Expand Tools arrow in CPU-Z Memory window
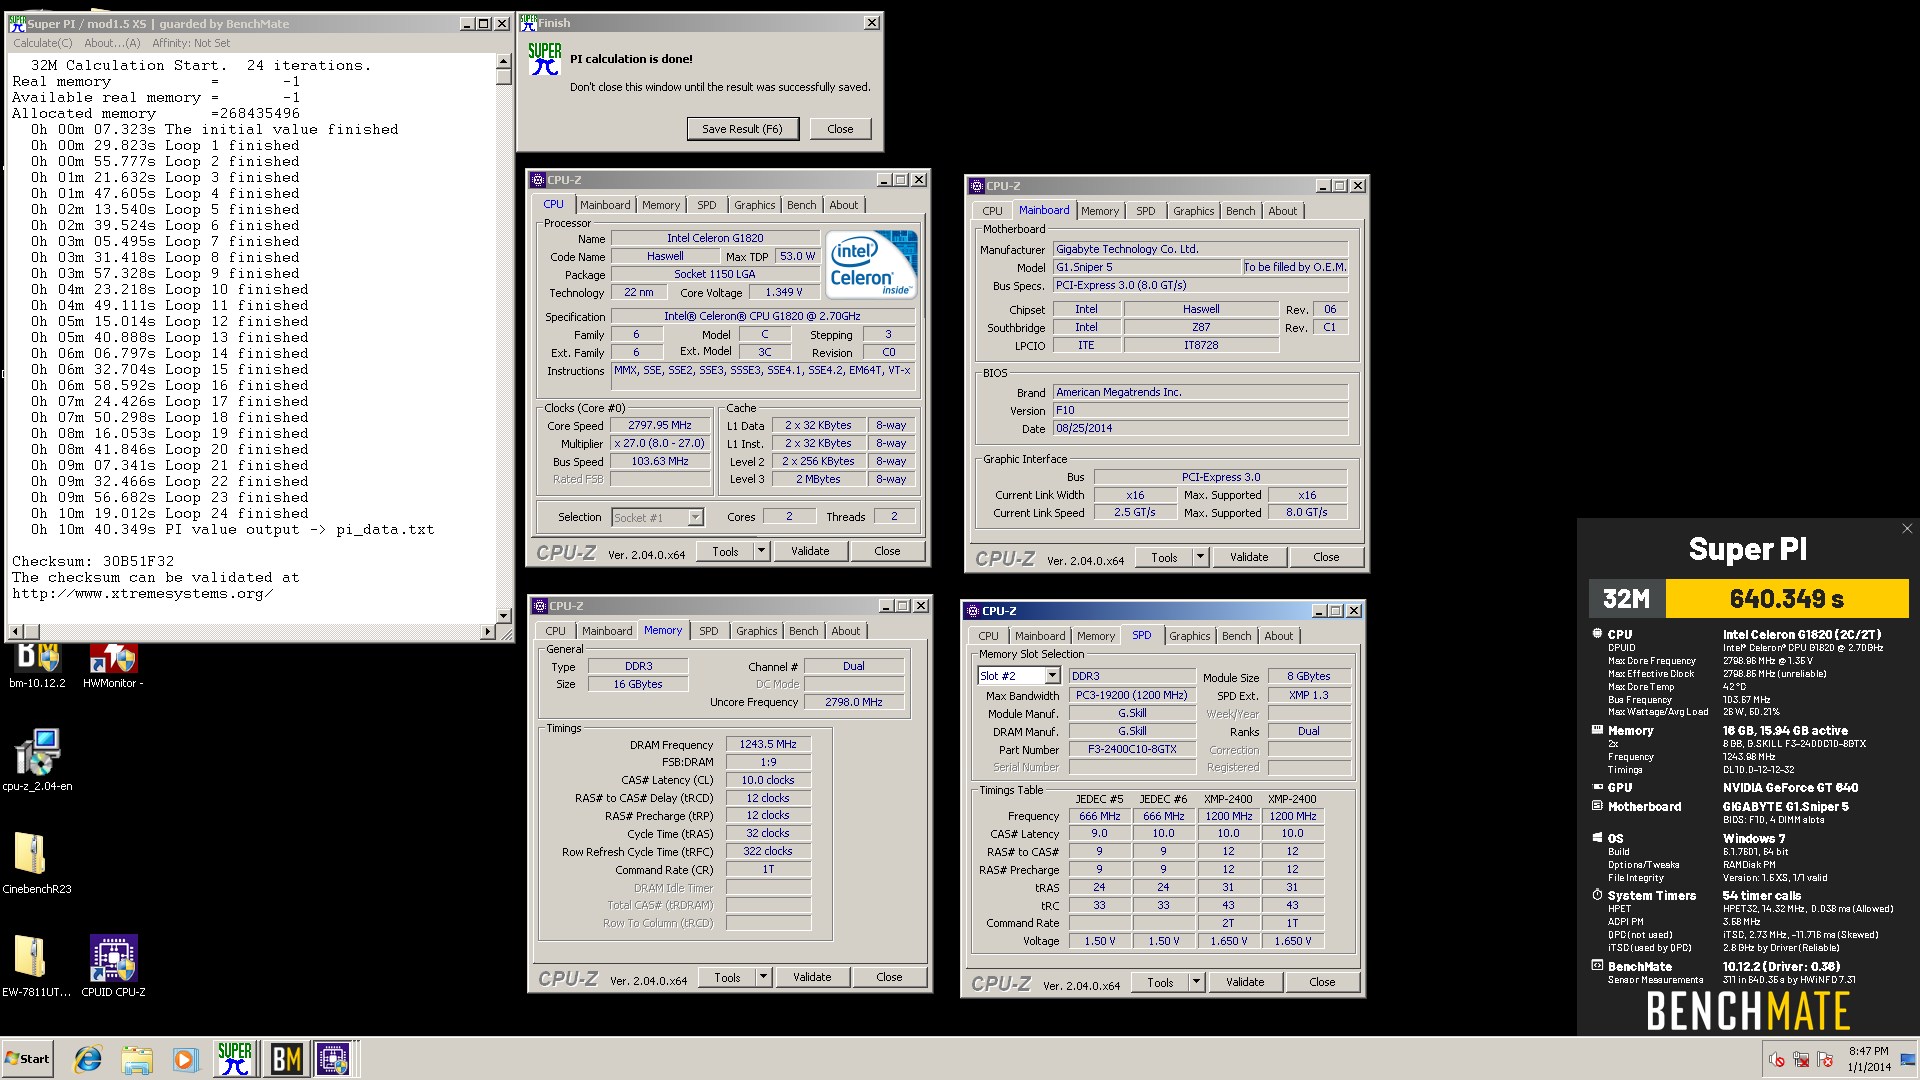The width and height of the screenshot is (1920, 1080). pyautogui.click(x=763, y=977)
